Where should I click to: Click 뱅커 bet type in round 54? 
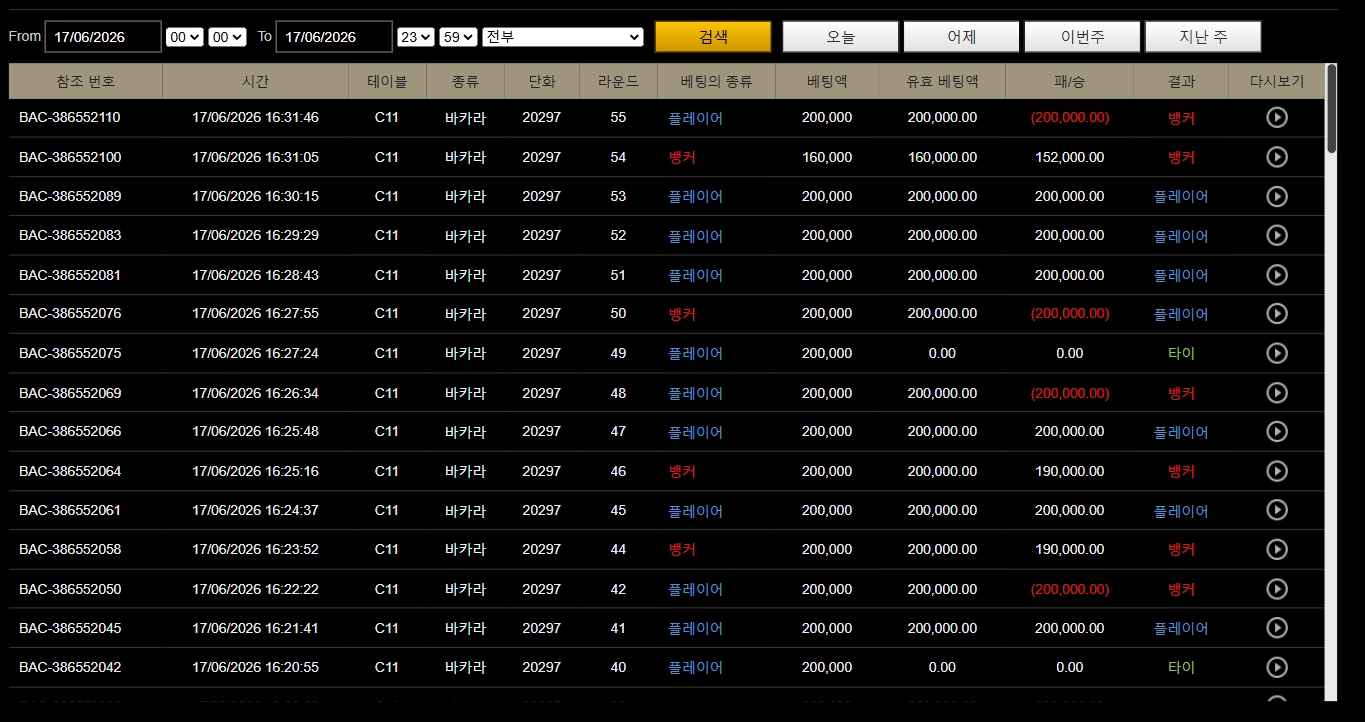pyautogui.click(x=682, y=157)
